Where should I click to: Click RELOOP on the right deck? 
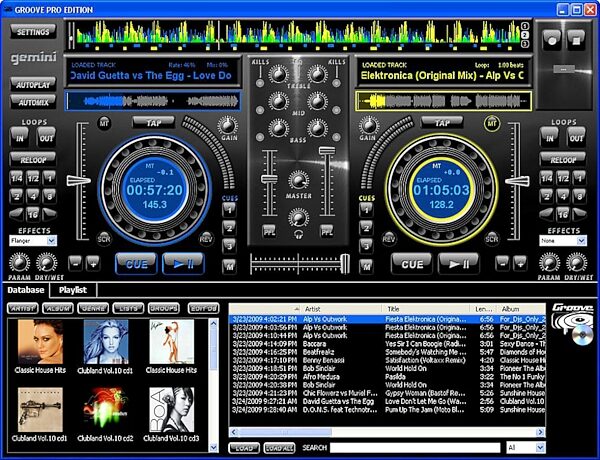coord(562,160)
